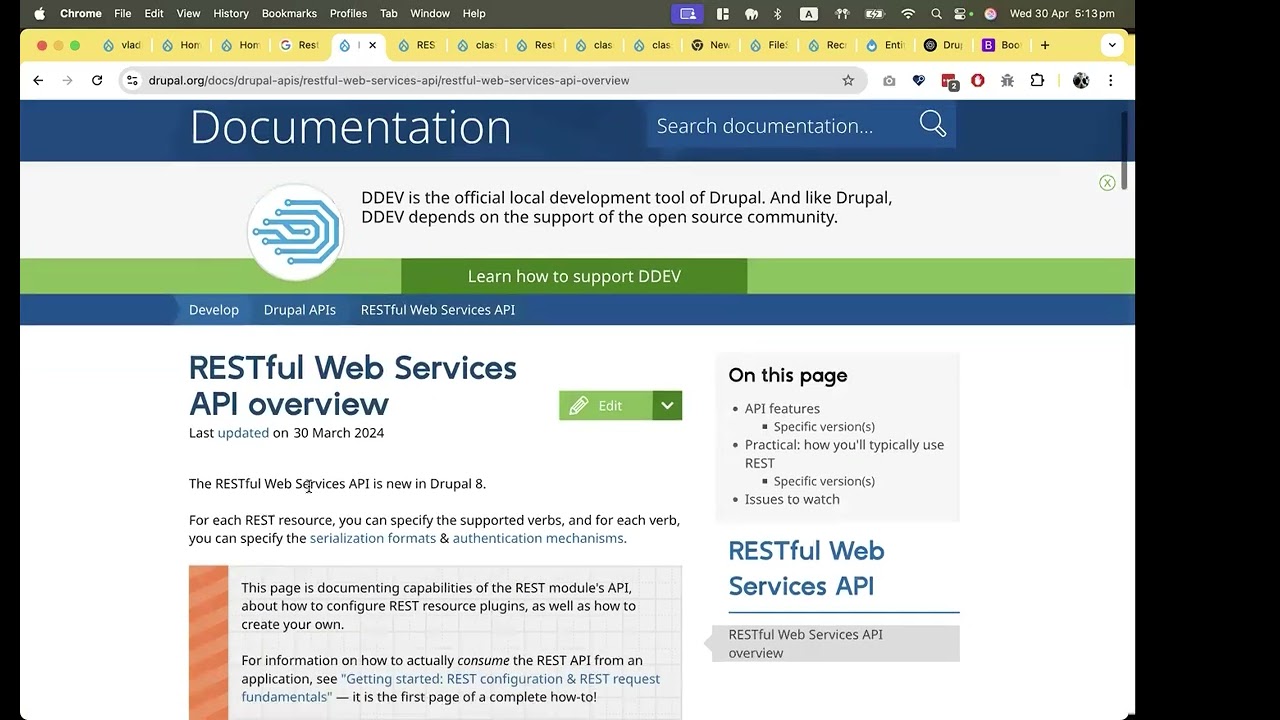Reload the current page
Screen dimensions: 1280x720
tap(97, 80)
